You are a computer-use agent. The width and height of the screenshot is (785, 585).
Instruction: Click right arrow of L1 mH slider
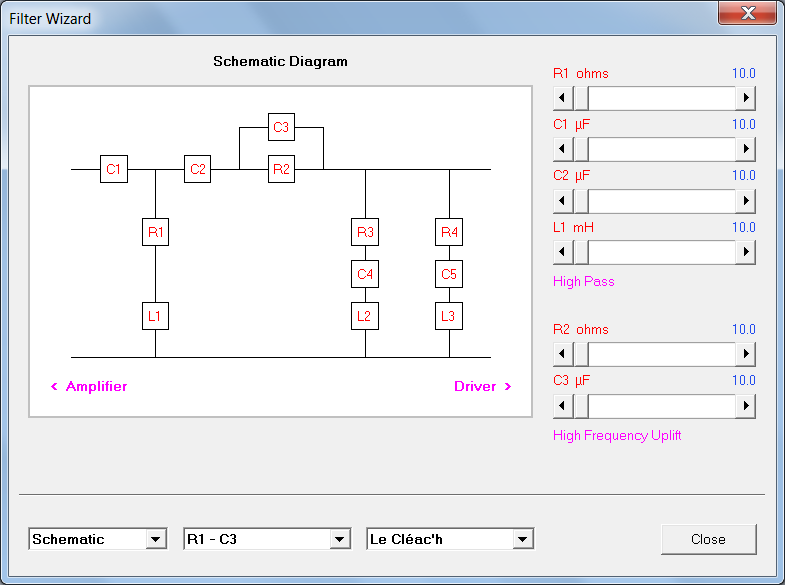pyautogui.click(x=745, y=252)
